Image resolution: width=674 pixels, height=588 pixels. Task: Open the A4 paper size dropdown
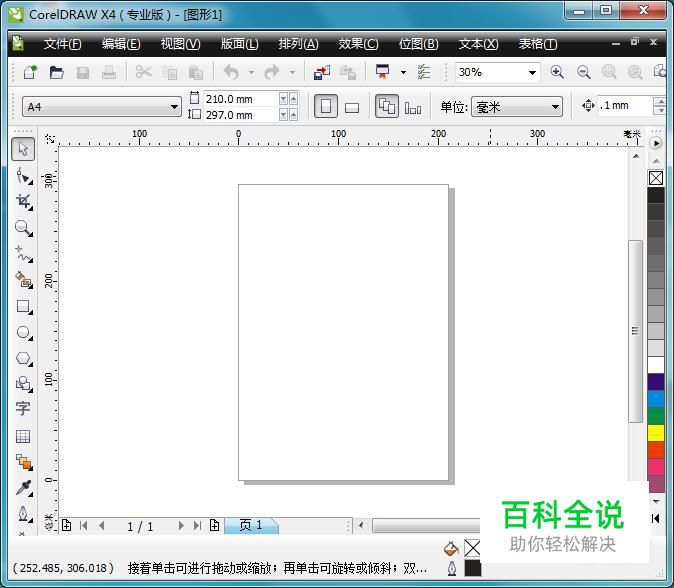pyautogui.click(x=102, y=107)
